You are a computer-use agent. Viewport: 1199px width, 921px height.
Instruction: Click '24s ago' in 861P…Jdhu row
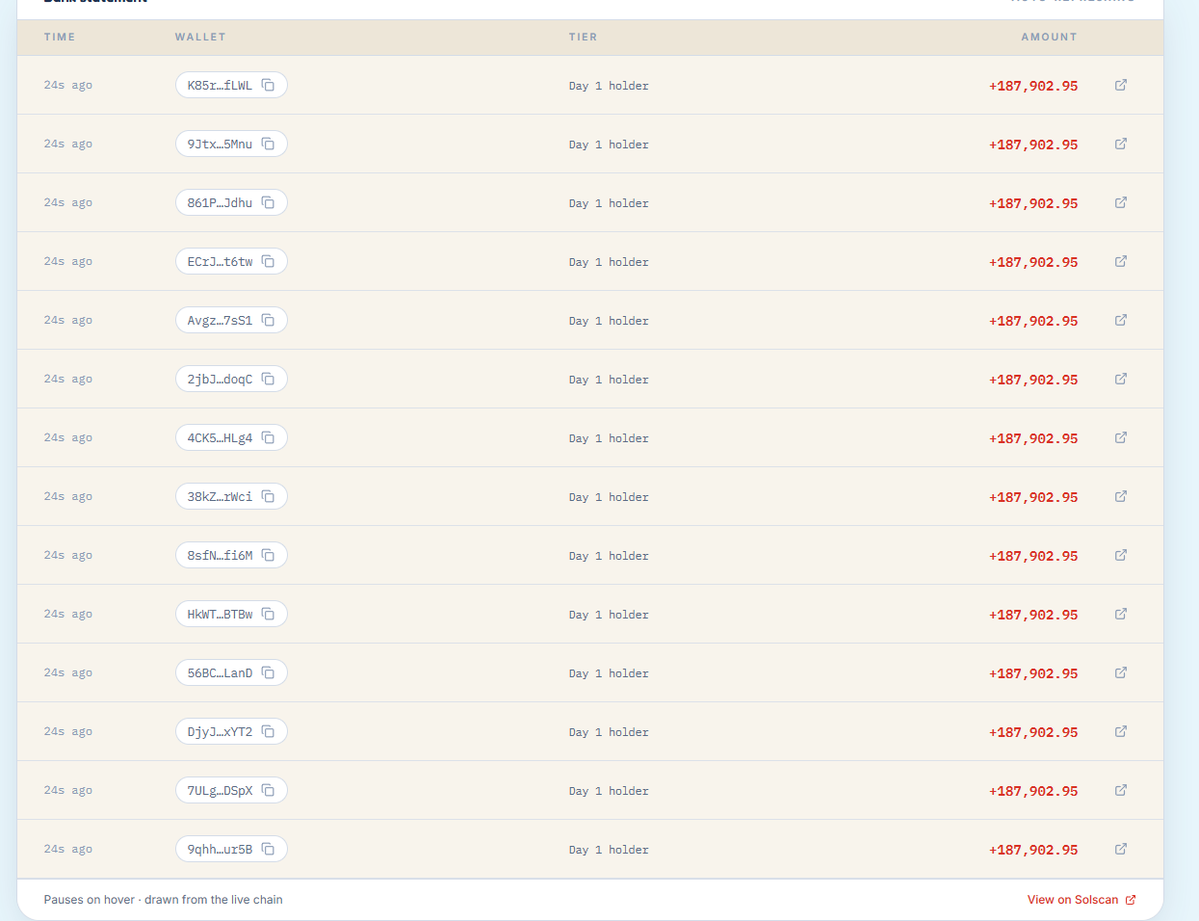coord(68,203)
